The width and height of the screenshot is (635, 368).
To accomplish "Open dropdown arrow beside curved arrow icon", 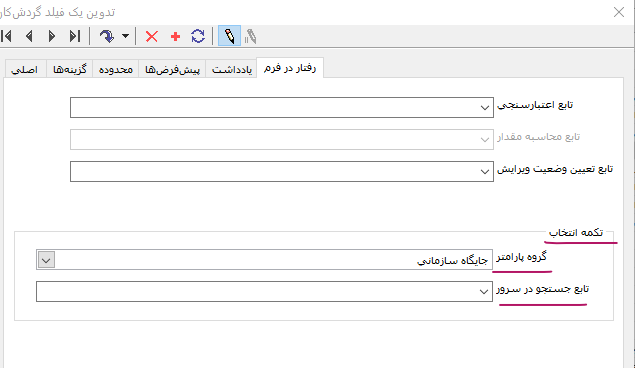I will click(x=126, y=36).
